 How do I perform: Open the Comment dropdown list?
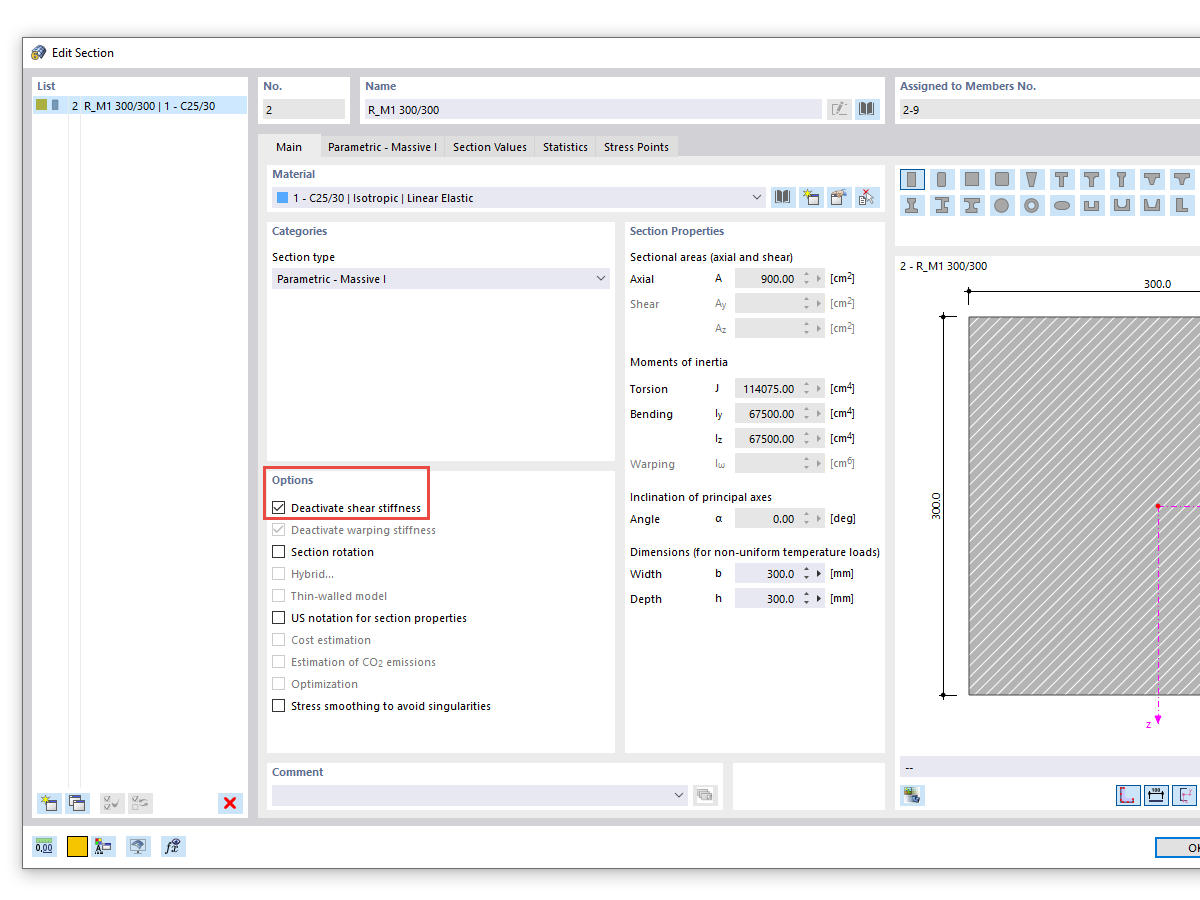(677, 794)
